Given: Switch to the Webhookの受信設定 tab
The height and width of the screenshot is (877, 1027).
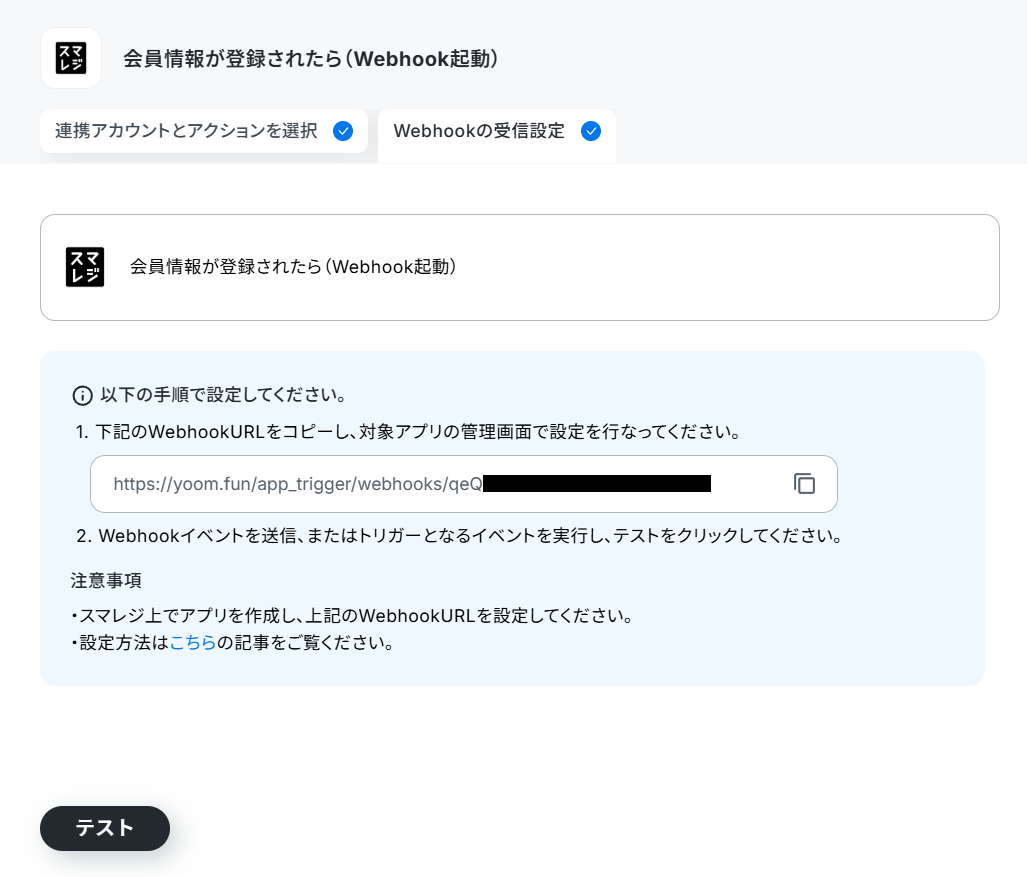Looking at the screenshot, I should tap(496, 132).
